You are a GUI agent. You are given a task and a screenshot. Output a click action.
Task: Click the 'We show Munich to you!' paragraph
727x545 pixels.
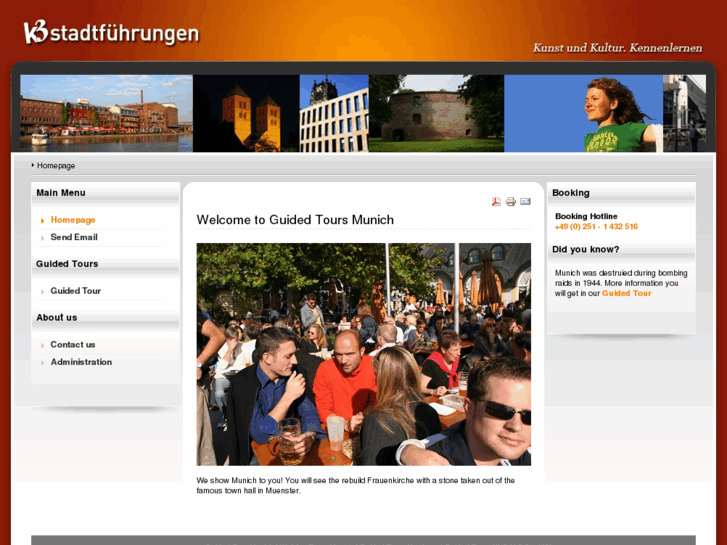tap(355, 485)
